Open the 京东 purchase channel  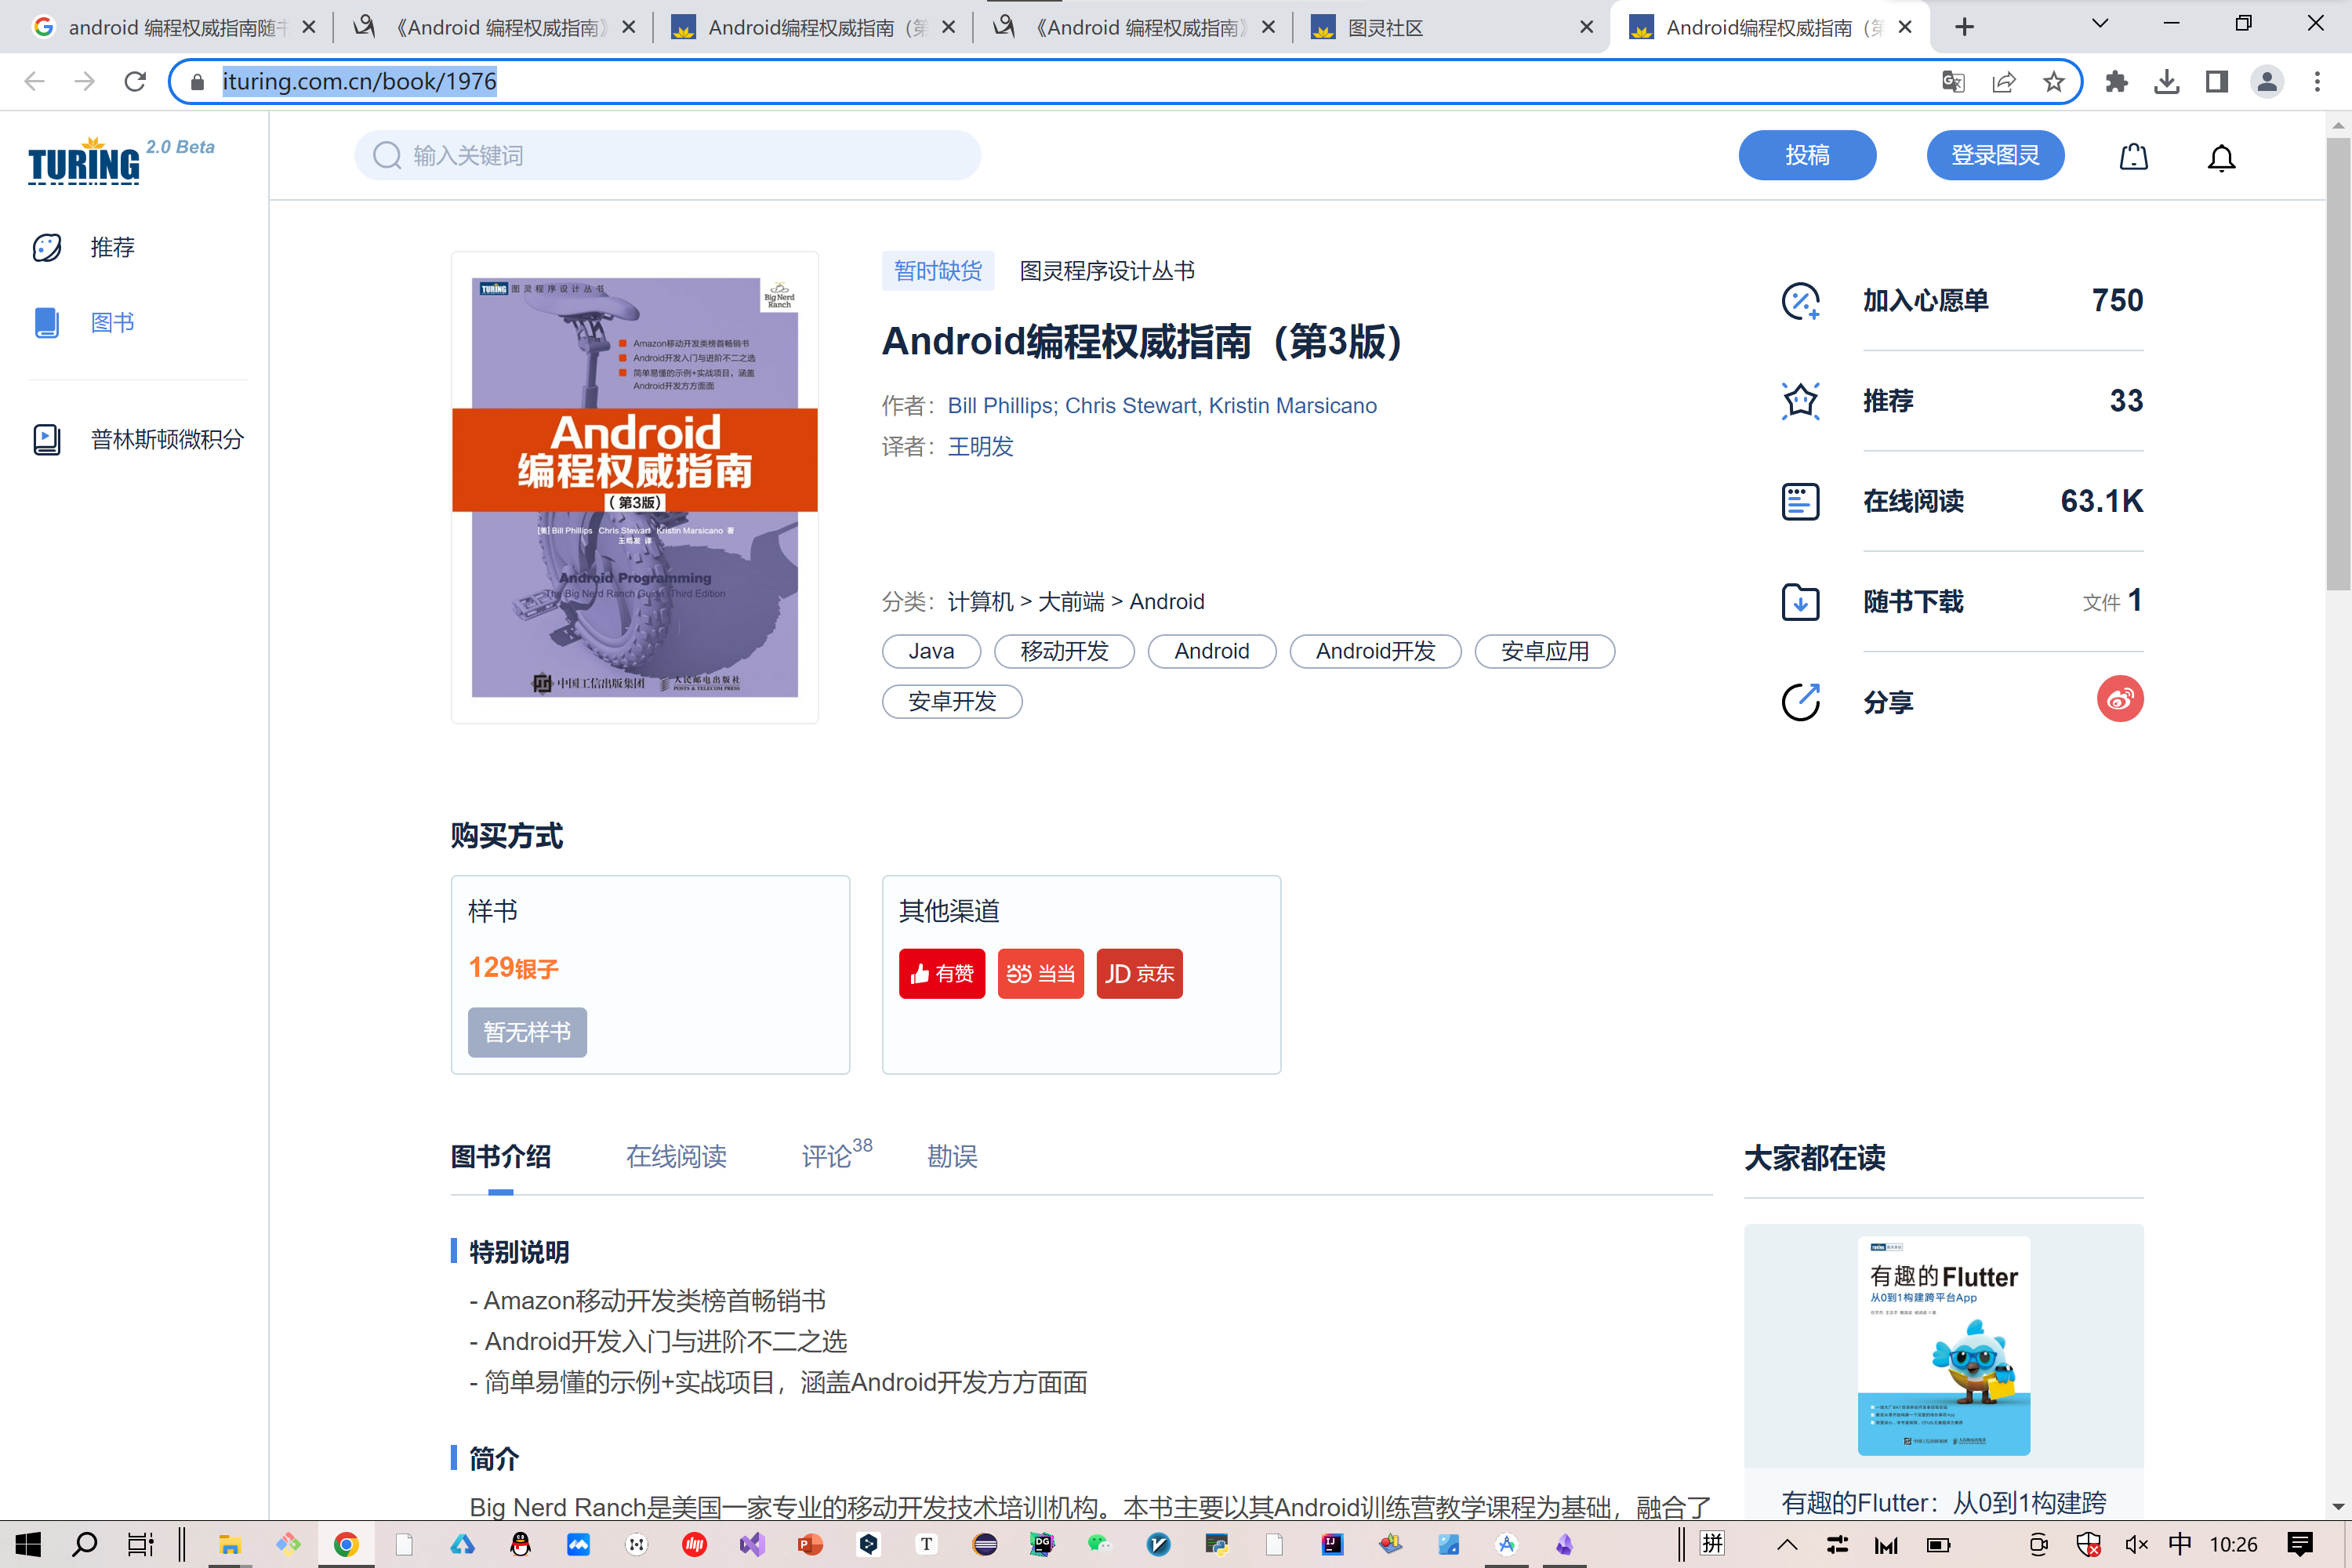pyautogui.click(x=1139, y=974)
